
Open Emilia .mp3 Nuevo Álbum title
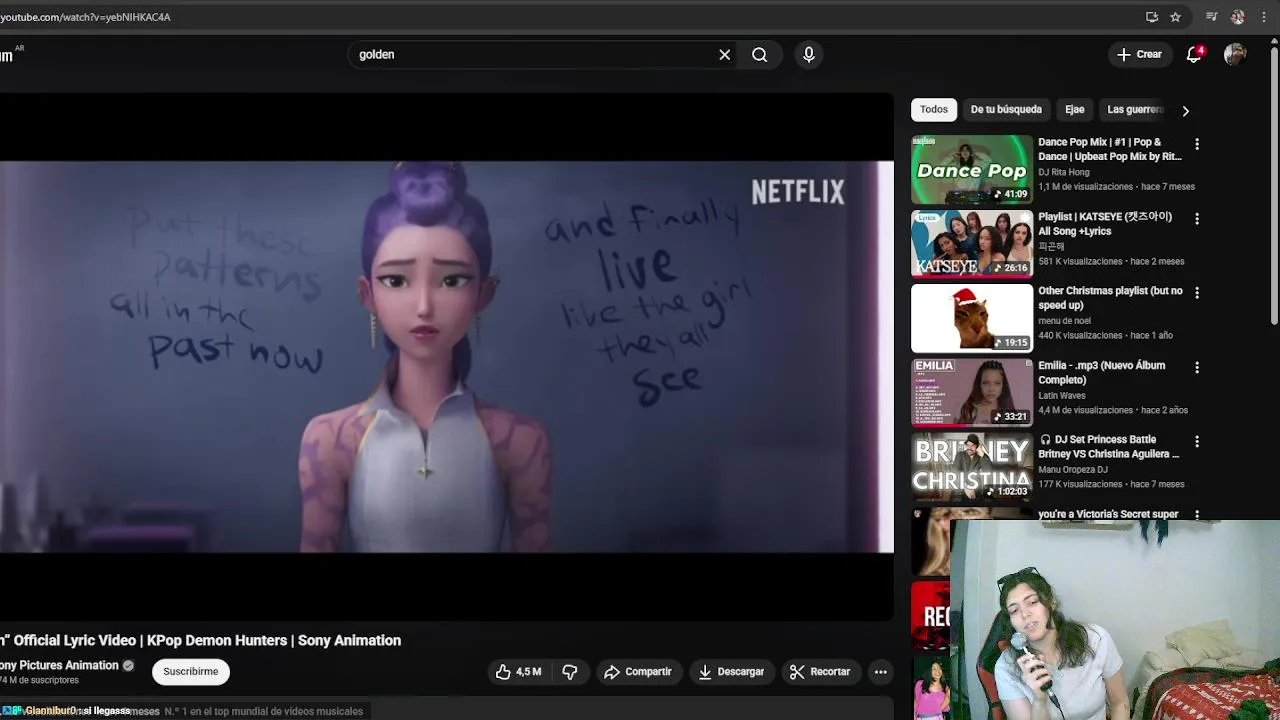(1101, 372)
